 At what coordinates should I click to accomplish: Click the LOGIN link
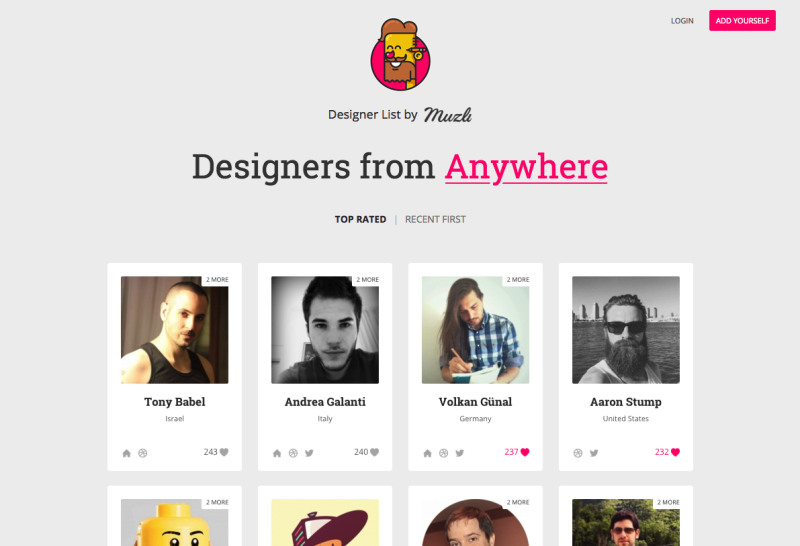pyautogui.click(x=682, y=21)
